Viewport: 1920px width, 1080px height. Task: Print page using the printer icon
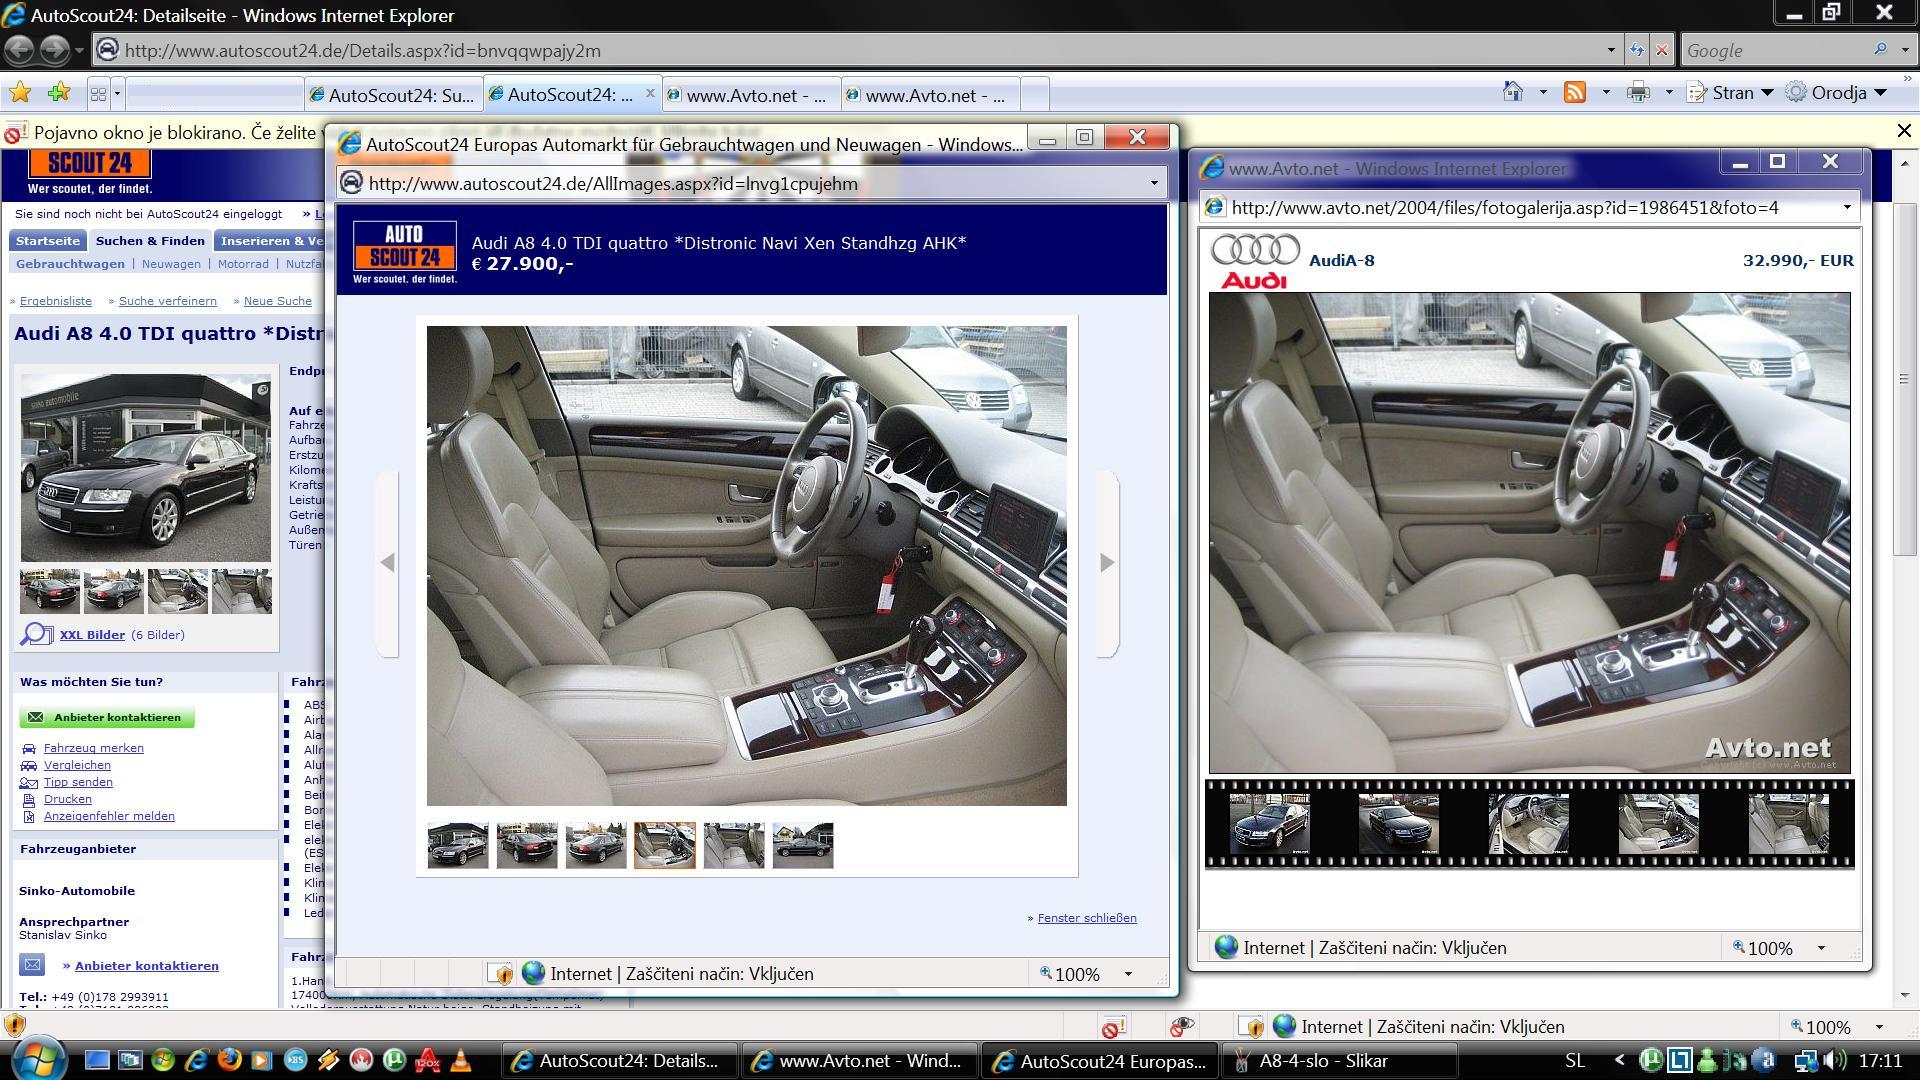coord(1638,92)
